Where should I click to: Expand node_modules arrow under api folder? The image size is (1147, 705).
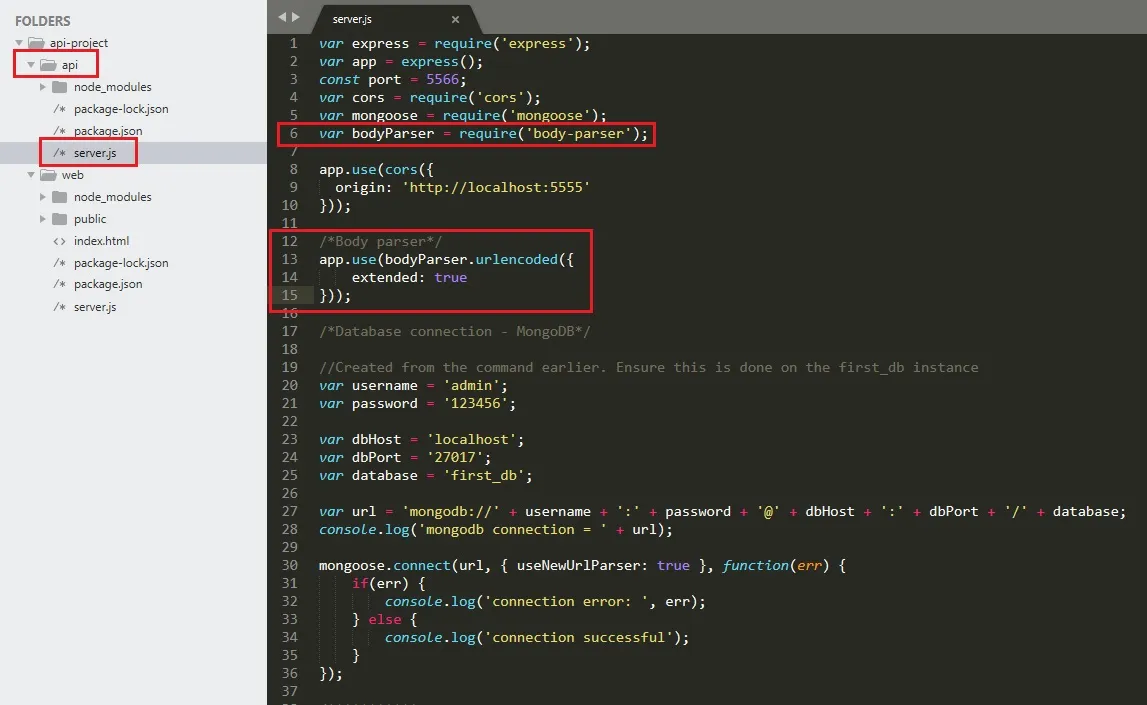pos(42,87)
